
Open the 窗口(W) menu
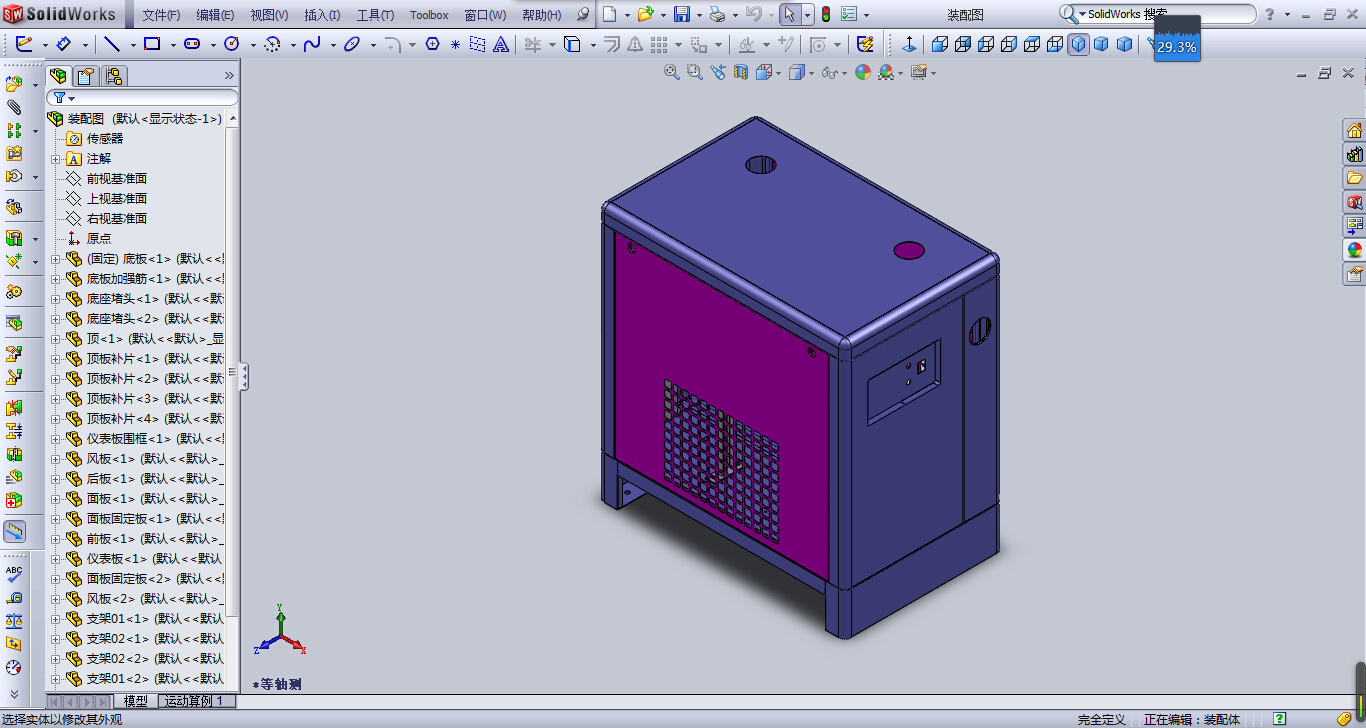click(485, 15)
